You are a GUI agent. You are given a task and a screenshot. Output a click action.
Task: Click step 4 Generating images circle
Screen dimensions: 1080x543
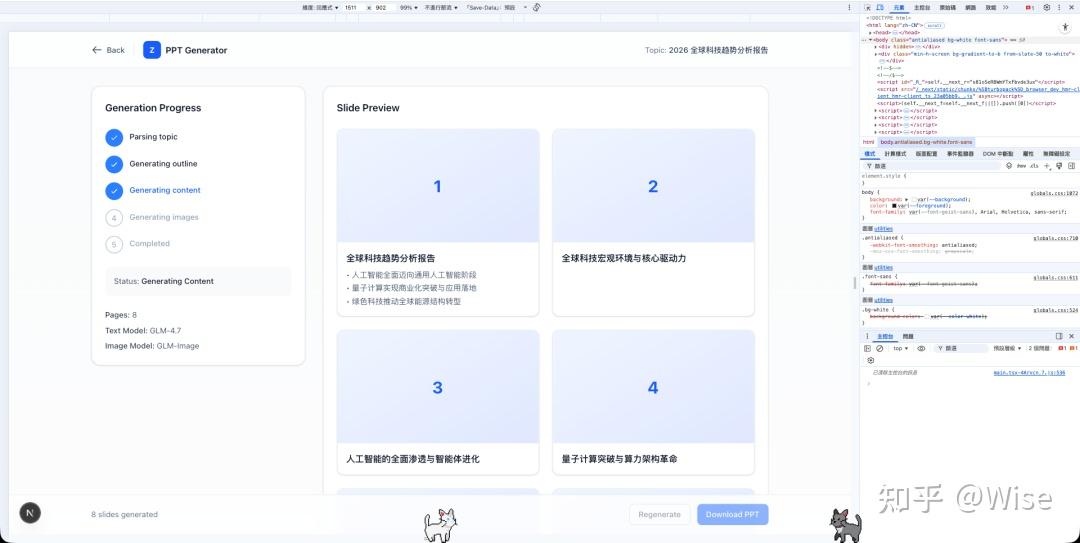114,217
